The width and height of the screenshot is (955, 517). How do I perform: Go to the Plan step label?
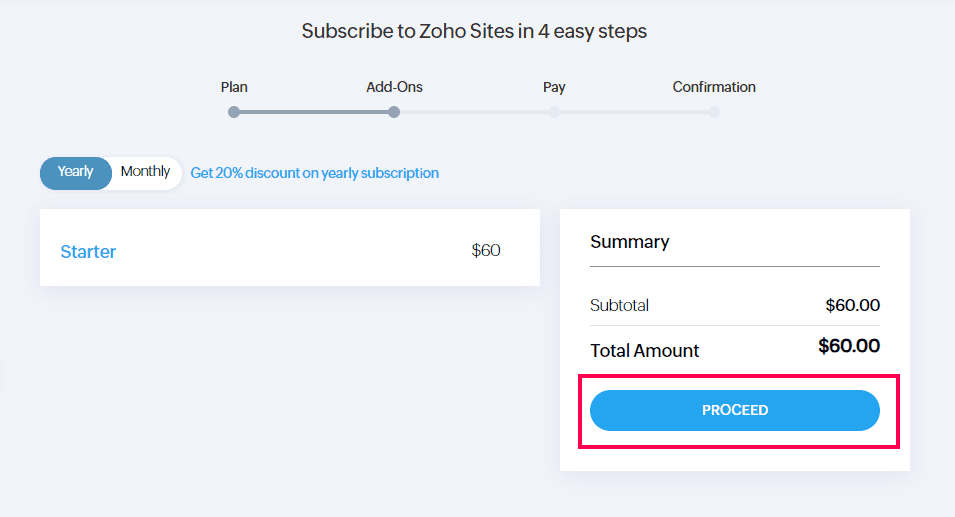pos(234,87)
